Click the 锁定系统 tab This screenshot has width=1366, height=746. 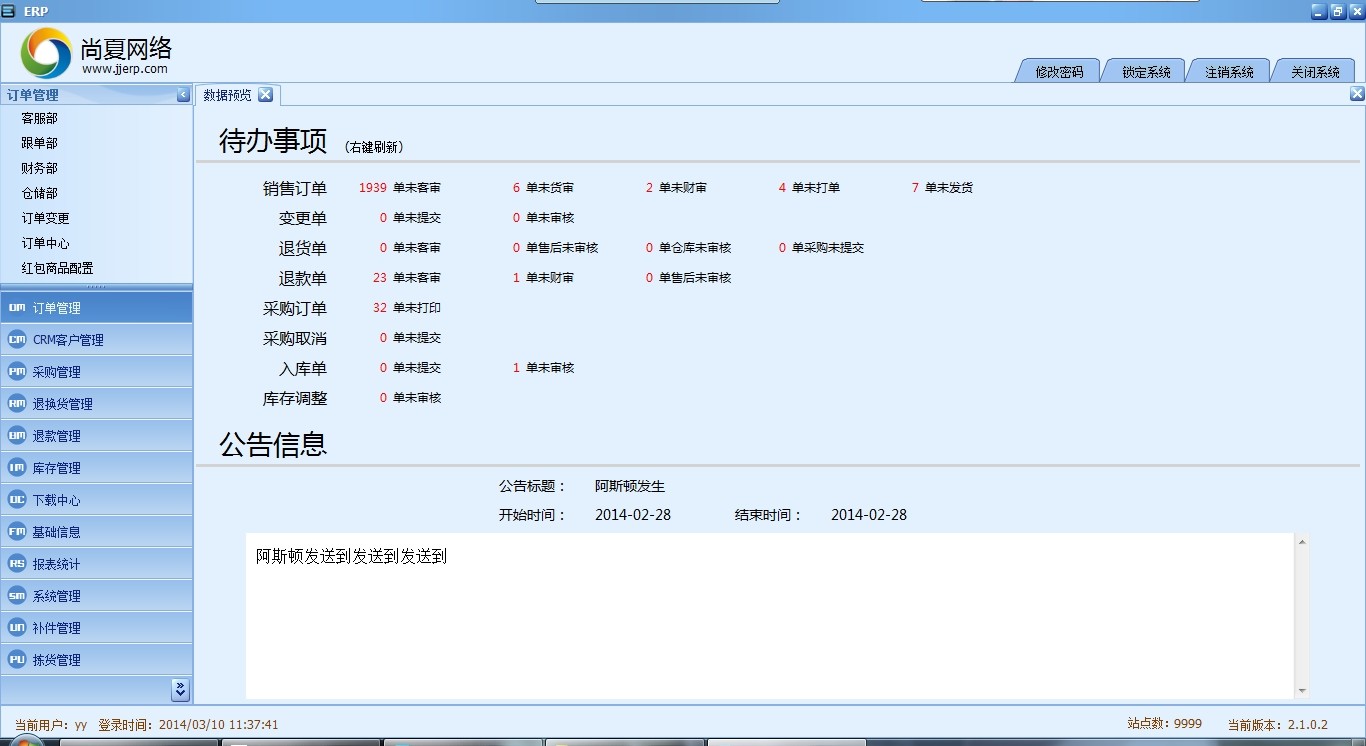1146,72
